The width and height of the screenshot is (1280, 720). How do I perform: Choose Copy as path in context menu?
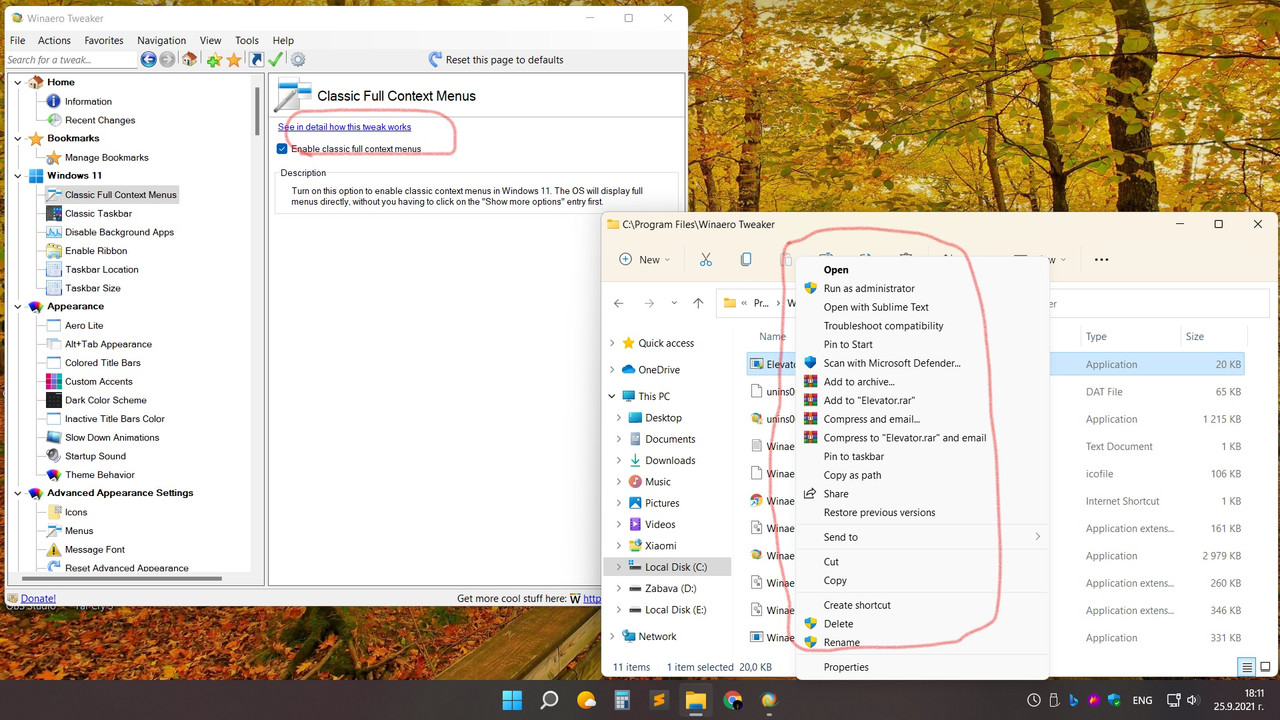coord(852,475)
